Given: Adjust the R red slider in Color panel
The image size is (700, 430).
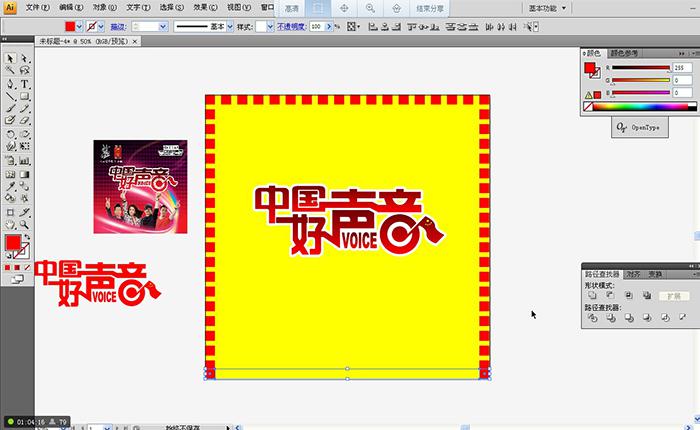Looking at the screenshot, I should [x=641, y=68].
